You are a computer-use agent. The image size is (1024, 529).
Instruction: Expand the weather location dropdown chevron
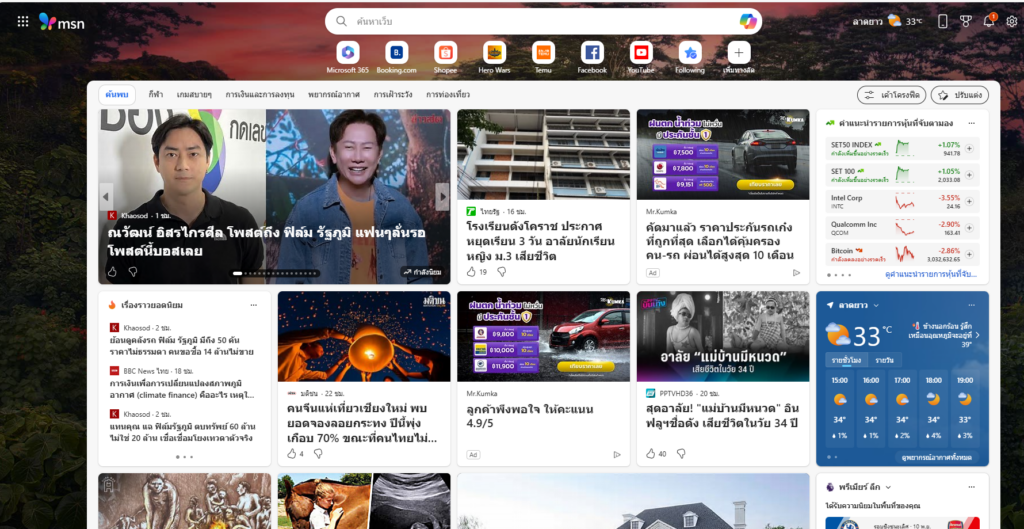(x=876, y=305)
